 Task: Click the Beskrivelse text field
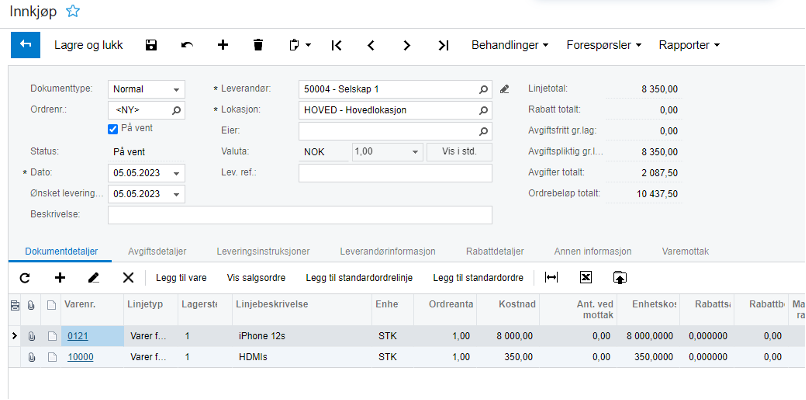(300, 215)
